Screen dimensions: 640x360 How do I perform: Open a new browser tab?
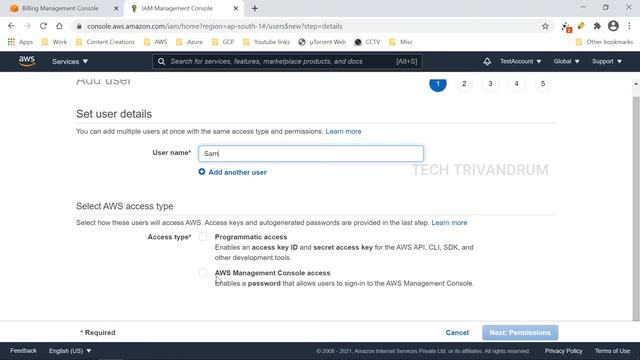[255, 8]
